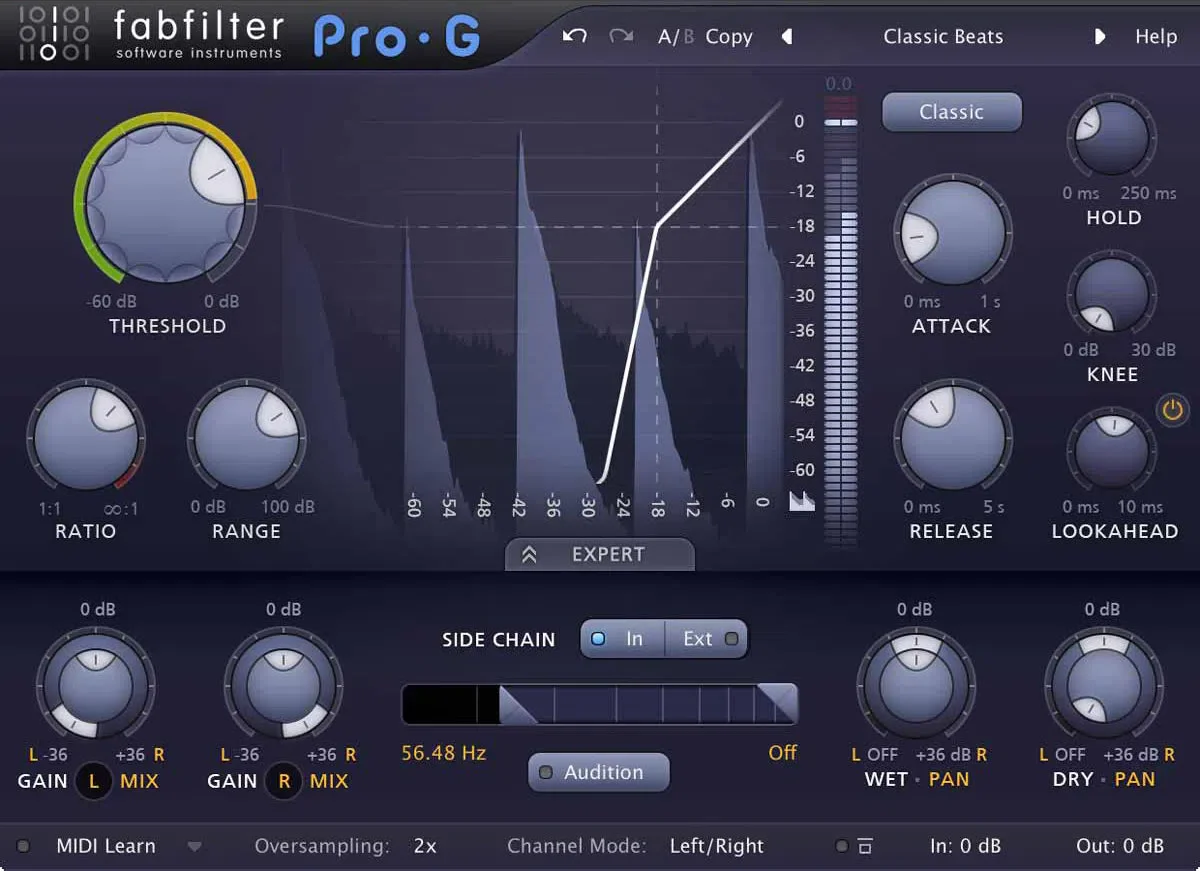Viewport: 1200px width, 871px height.
Task: Open the Classic style selector
Action: (950, 111)
